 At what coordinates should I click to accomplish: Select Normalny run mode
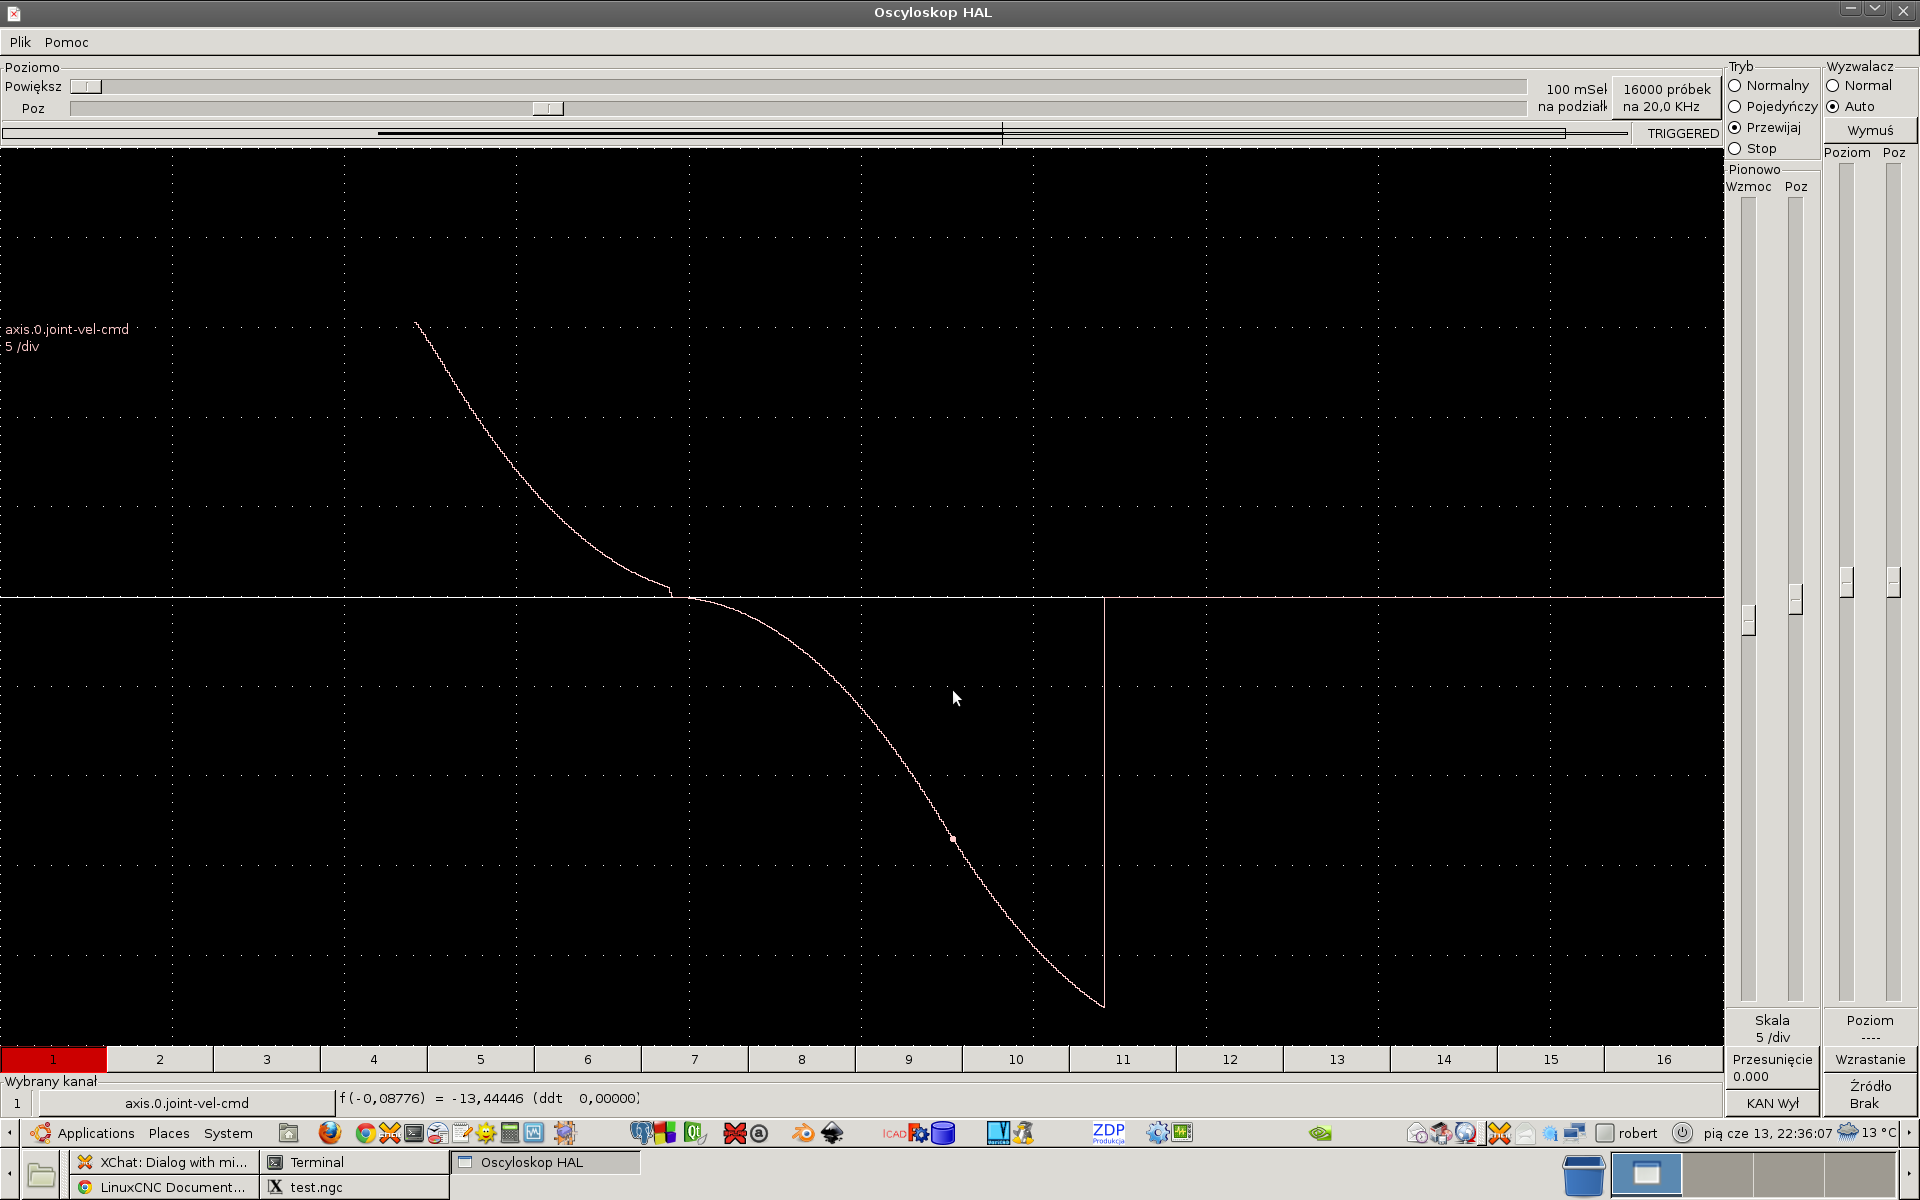coord(1768,86)
